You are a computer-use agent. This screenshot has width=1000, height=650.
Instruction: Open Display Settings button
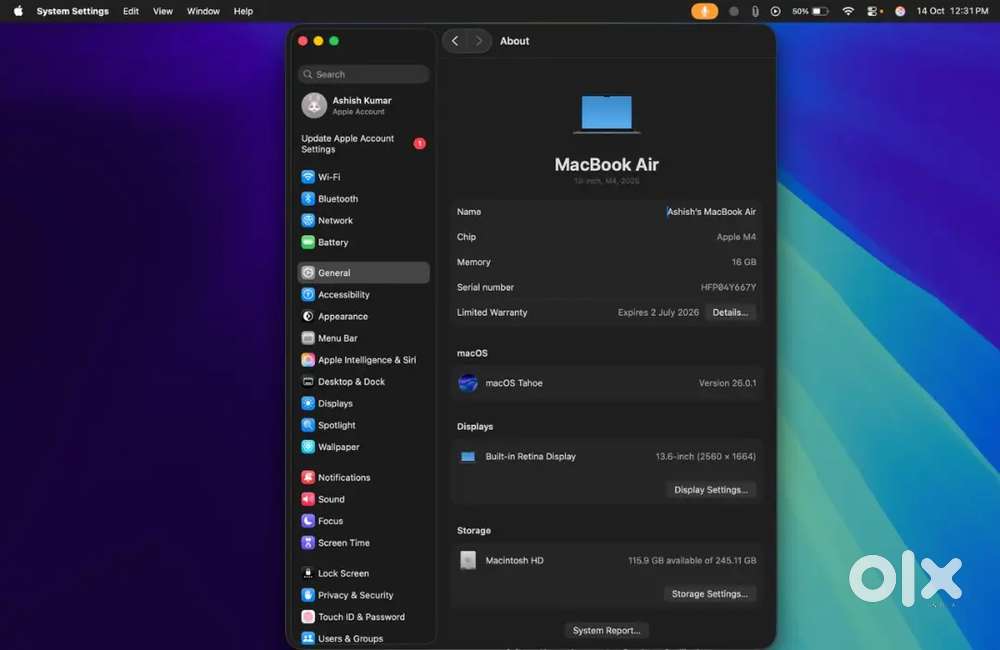(711, 490)
